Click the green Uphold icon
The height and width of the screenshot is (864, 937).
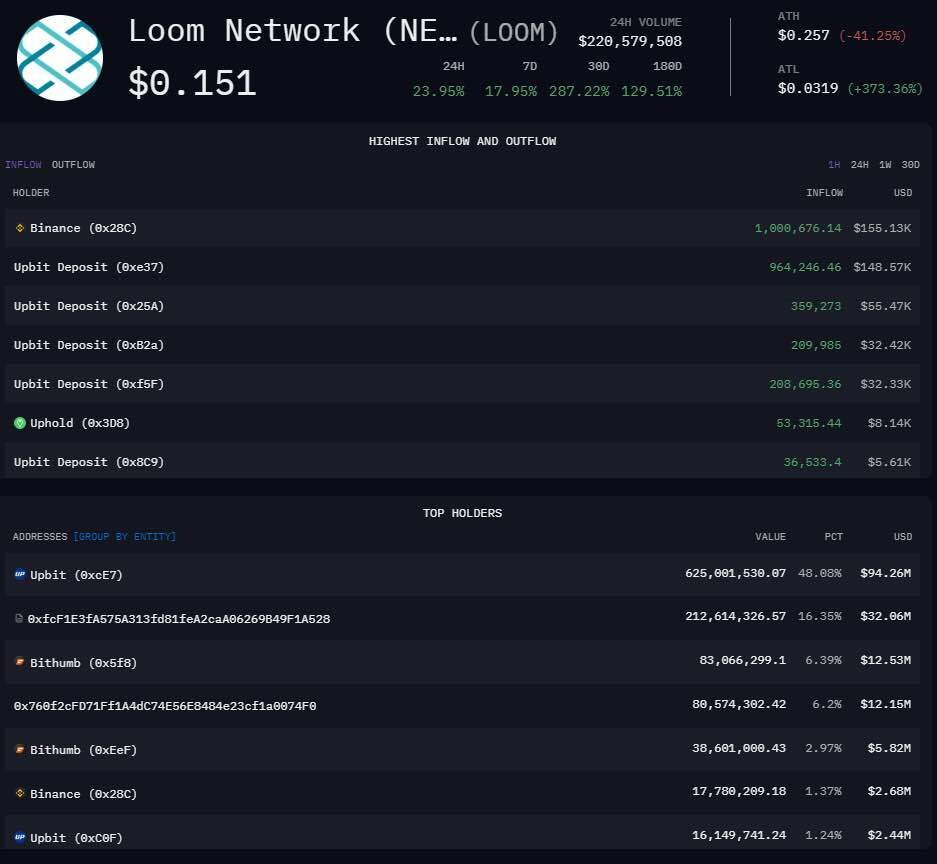point(19,423)
